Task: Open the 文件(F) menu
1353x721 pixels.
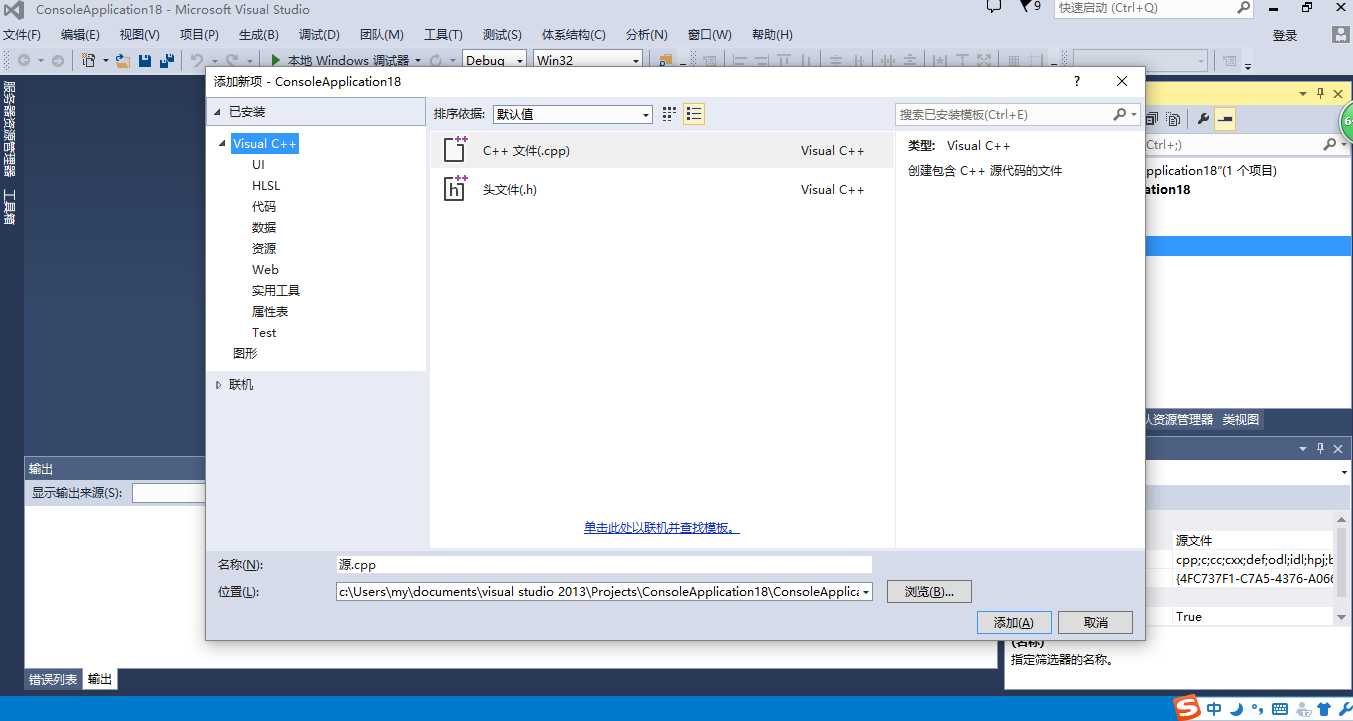Action: coord(22,35)
